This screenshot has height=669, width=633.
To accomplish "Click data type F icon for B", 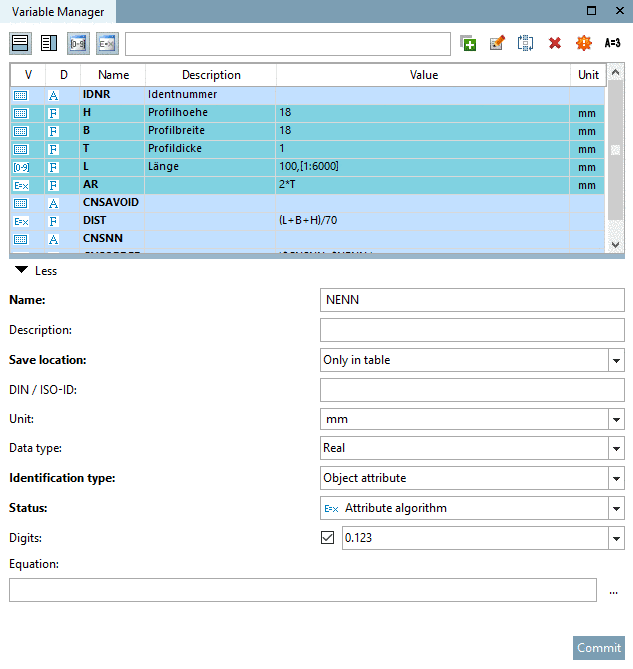I will click(x=53, y=131).
